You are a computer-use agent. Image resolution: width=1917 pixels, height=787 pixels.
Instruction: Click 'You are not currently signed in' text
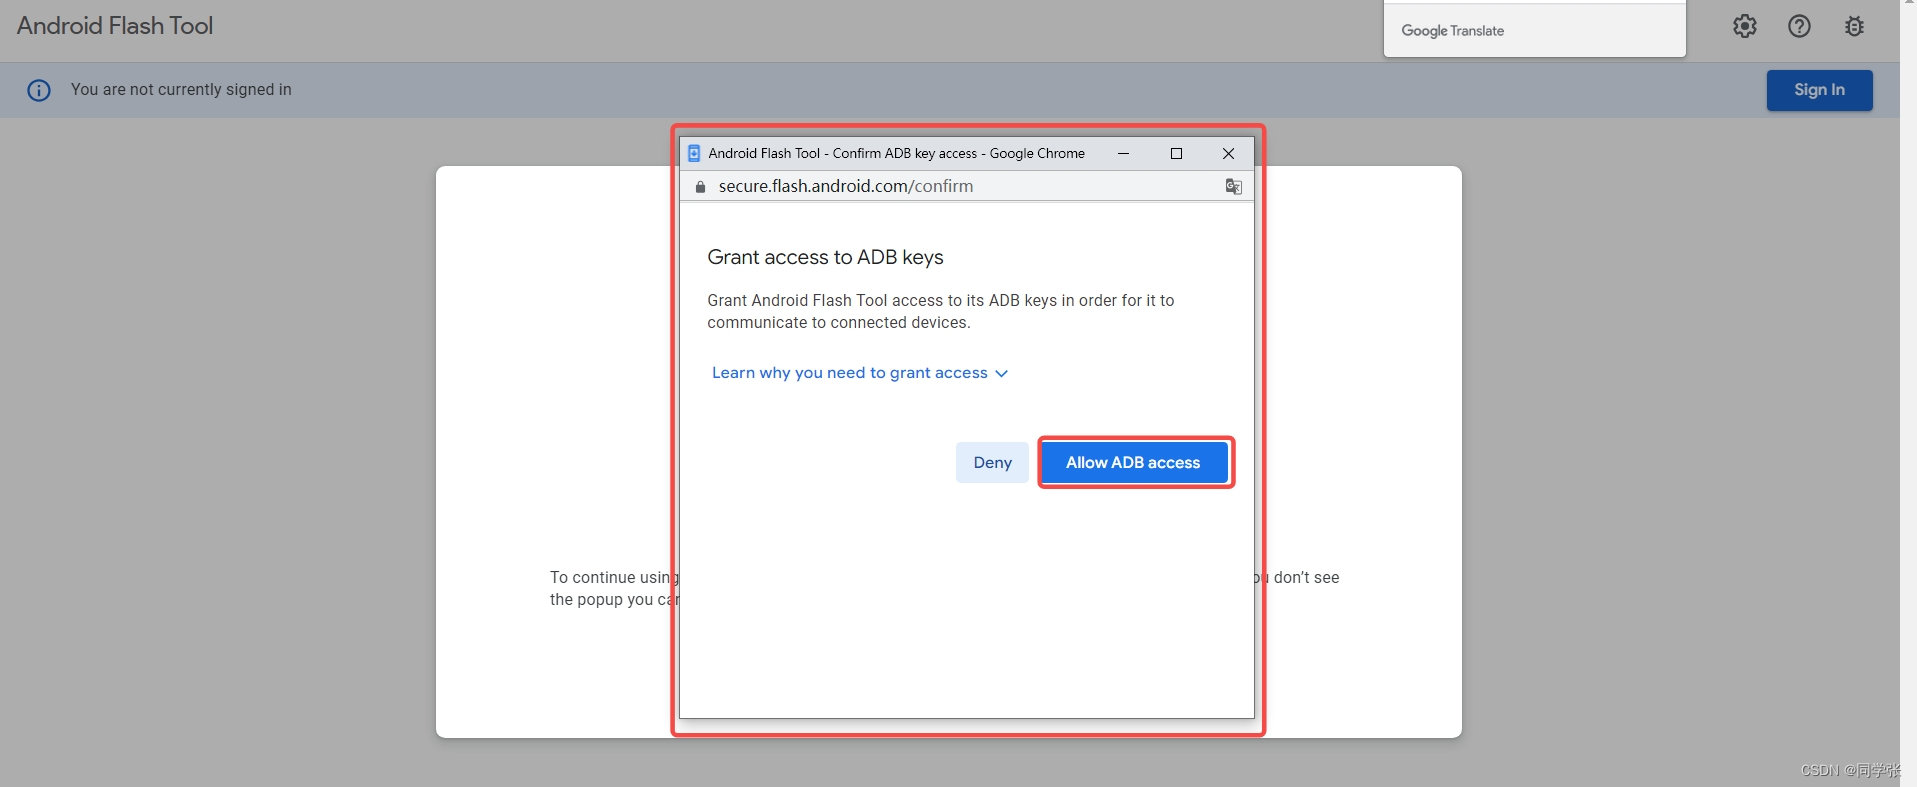(x=181, y=90)
